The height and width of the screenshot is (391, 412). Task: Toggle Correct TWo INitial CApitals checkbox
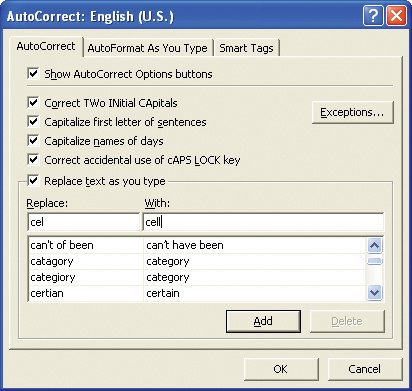coord(33,103)
